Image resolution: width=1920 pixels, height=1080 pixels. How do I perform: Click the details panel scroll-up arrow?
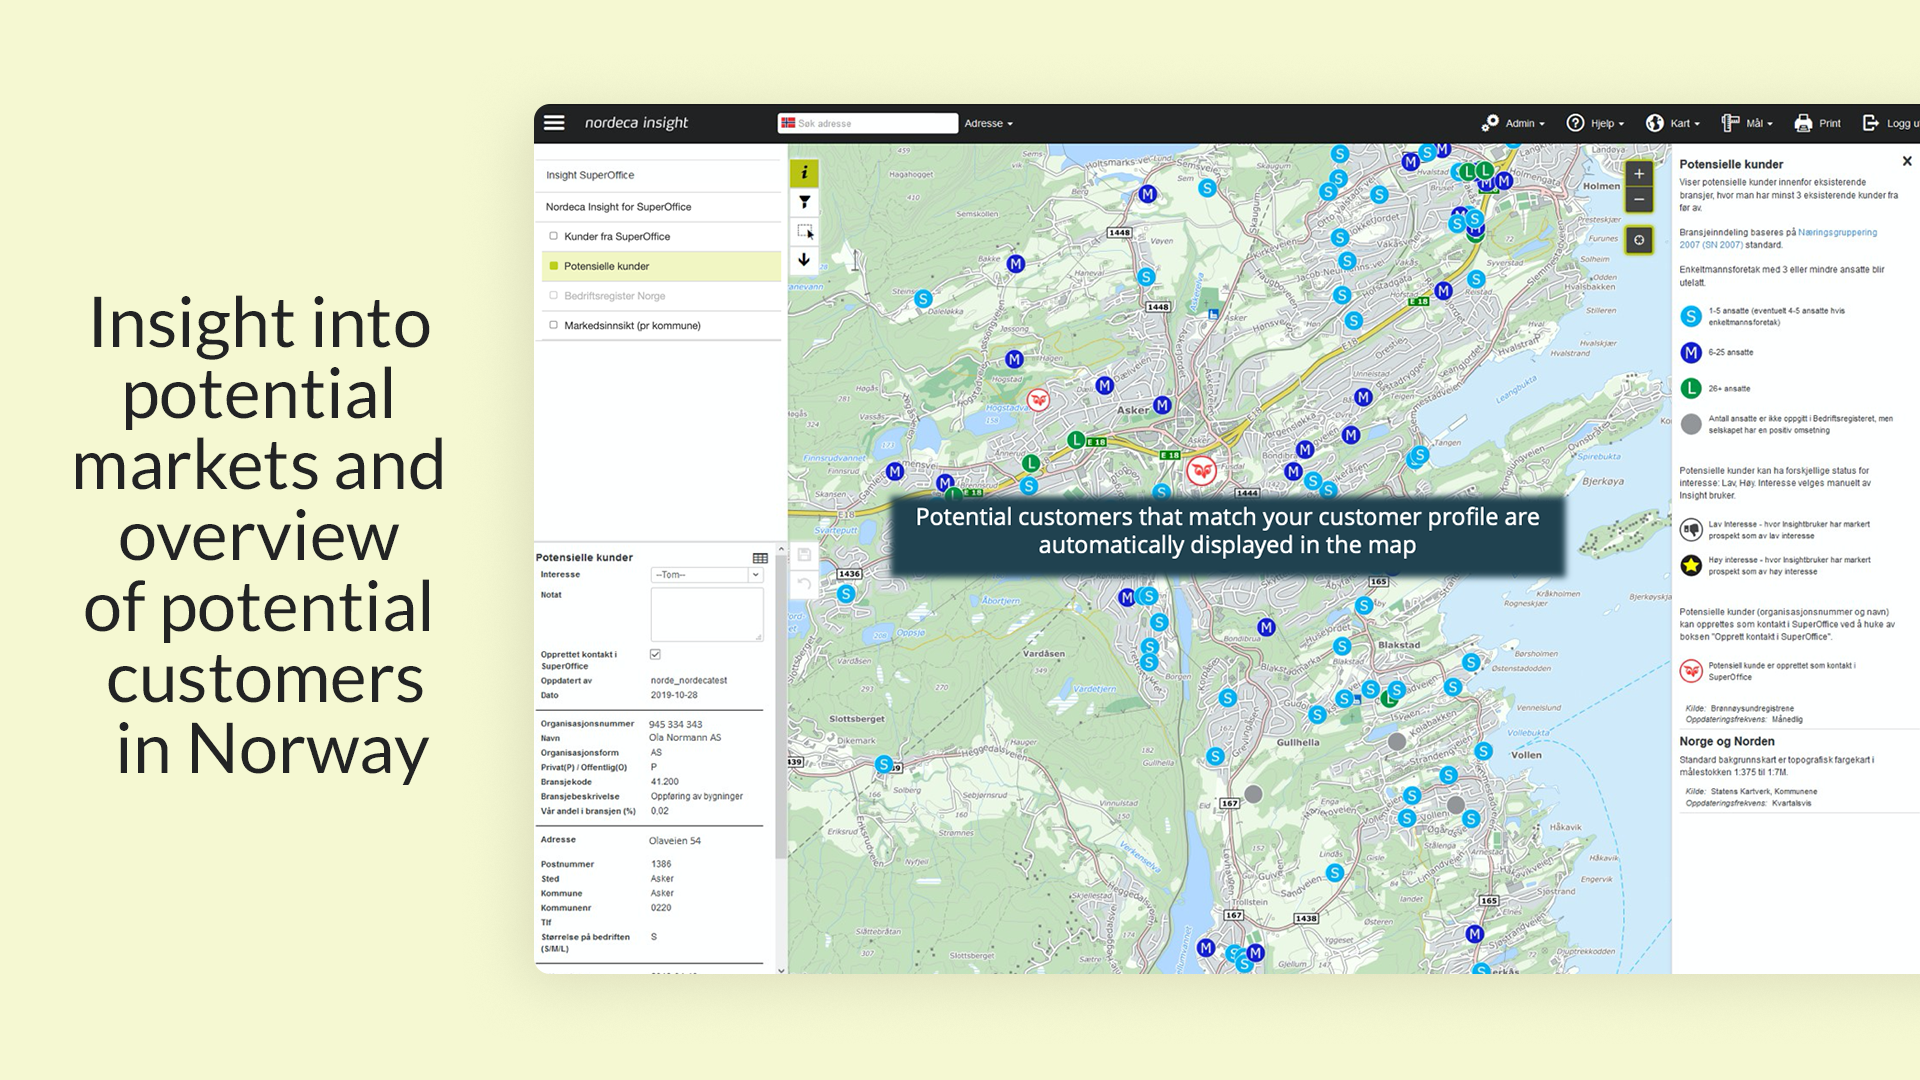coord(781,549)
